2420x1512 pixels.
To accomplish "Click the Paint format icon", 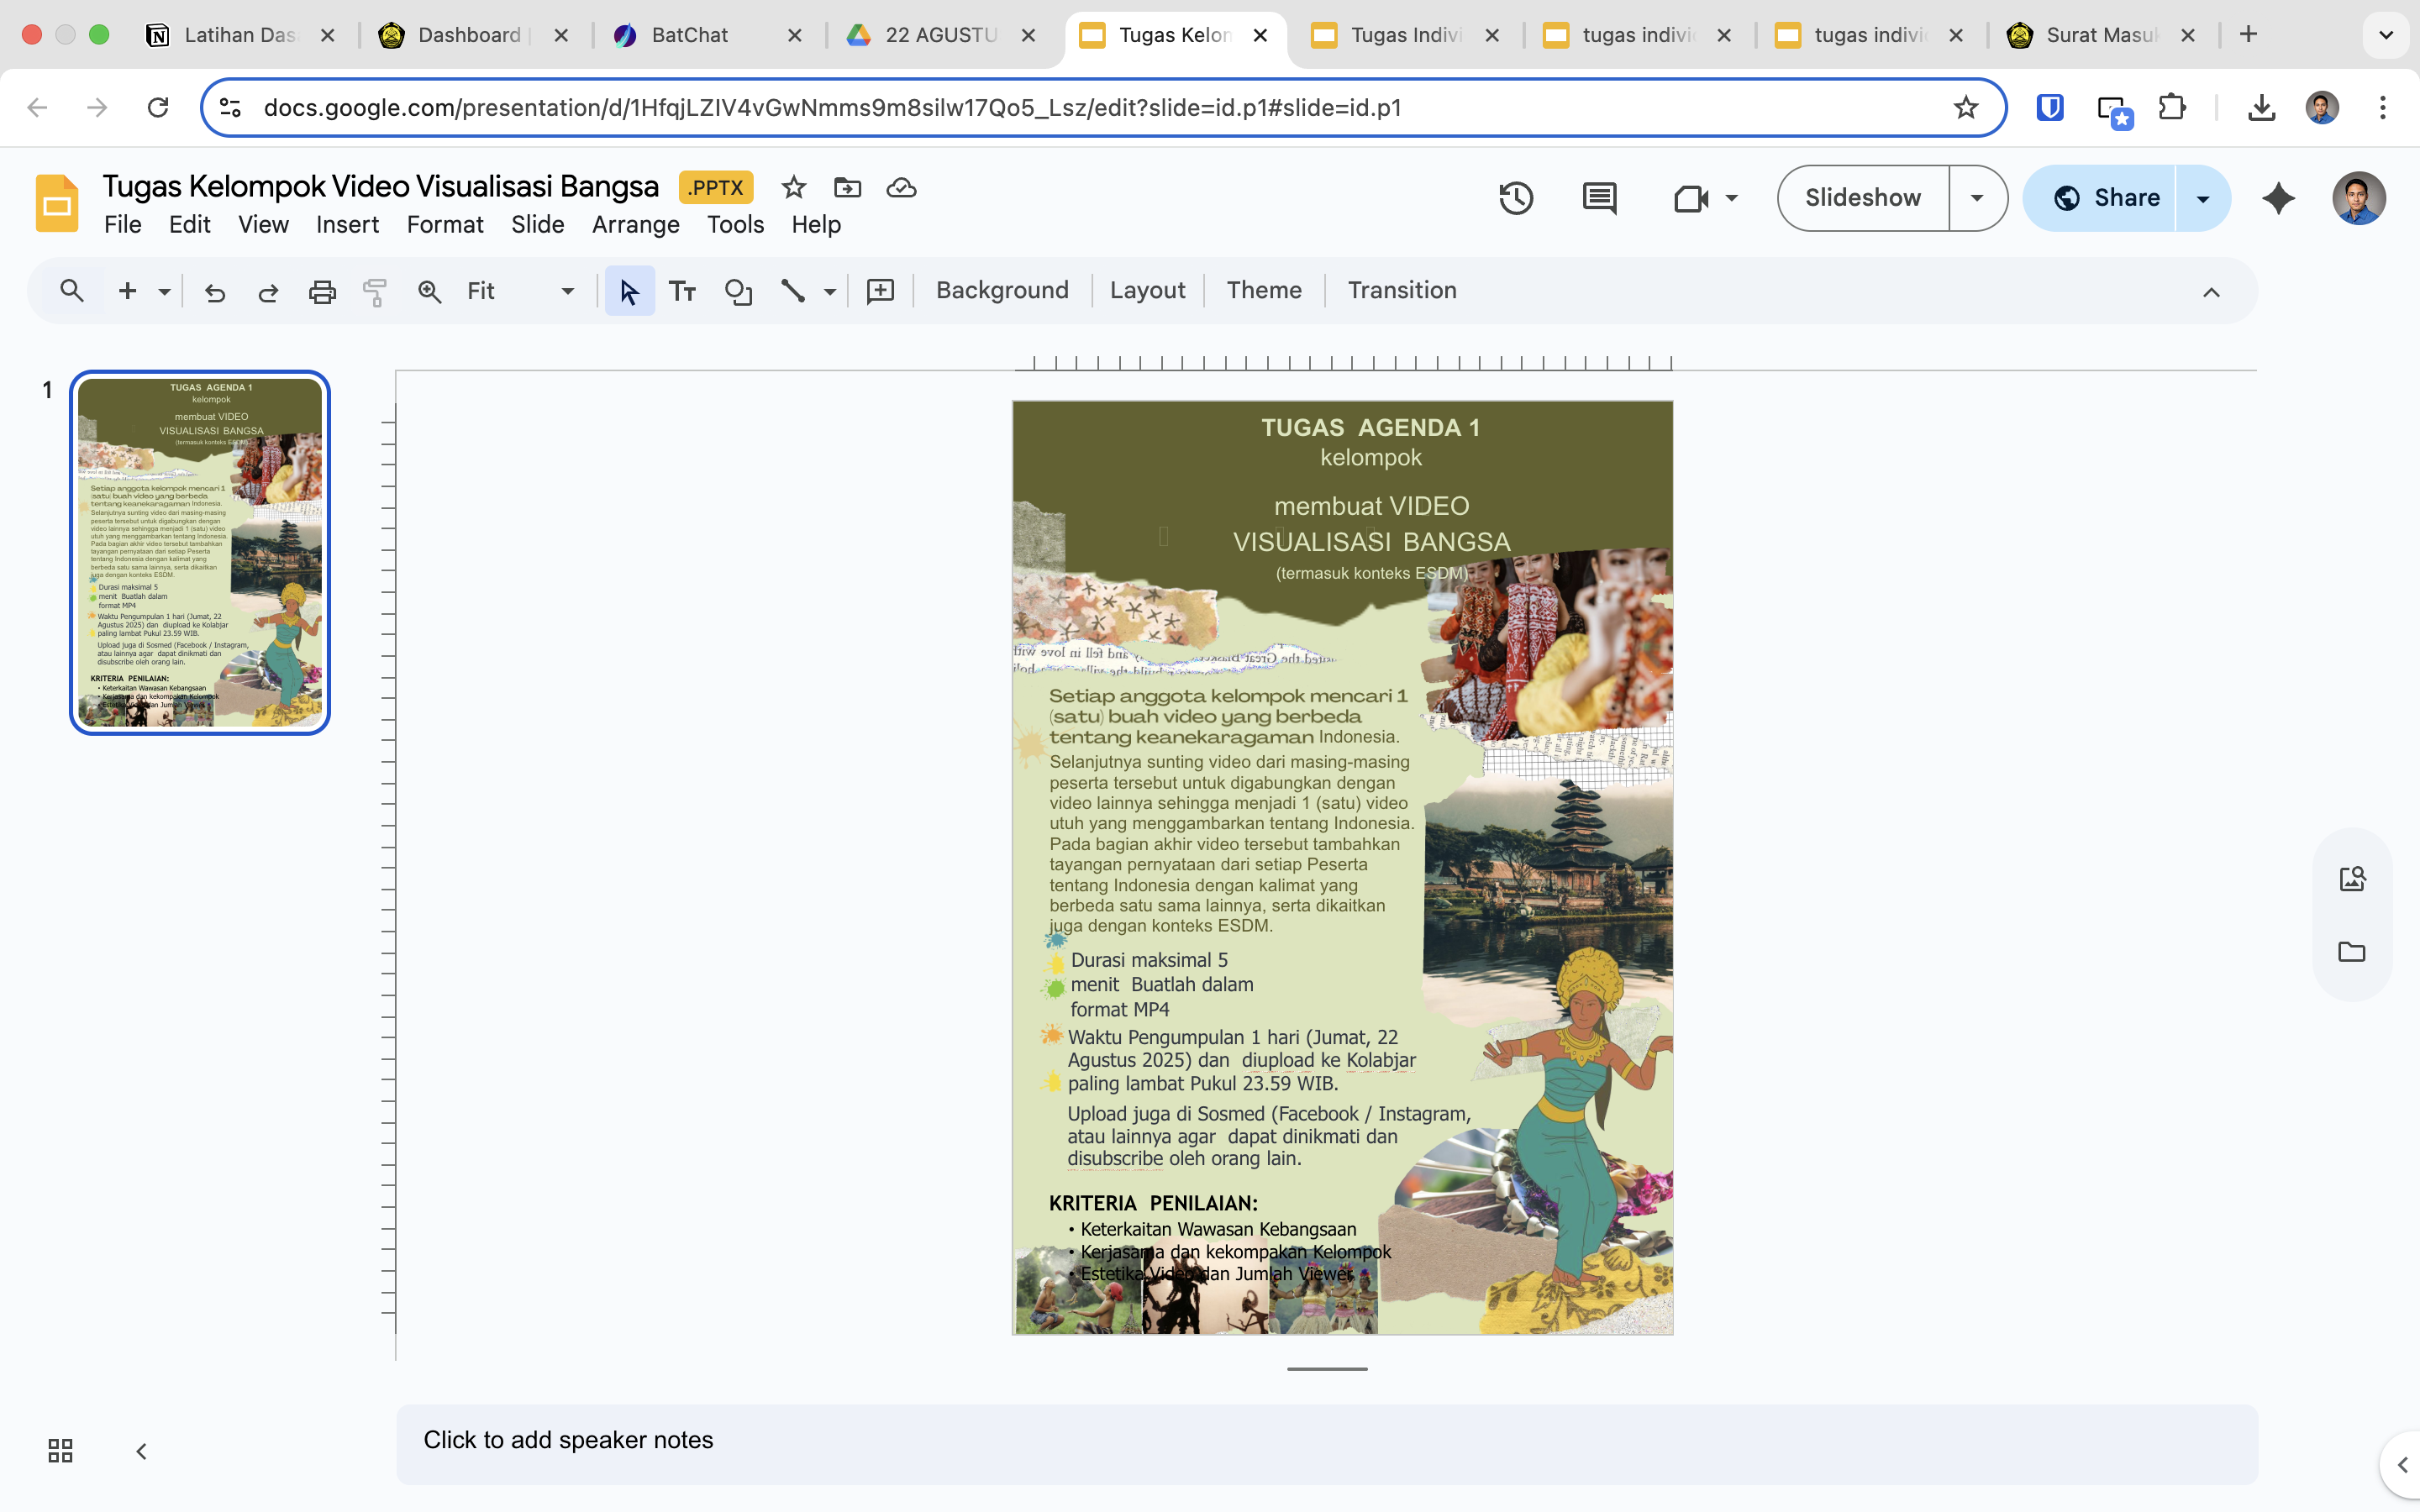I will coord(375,291).
